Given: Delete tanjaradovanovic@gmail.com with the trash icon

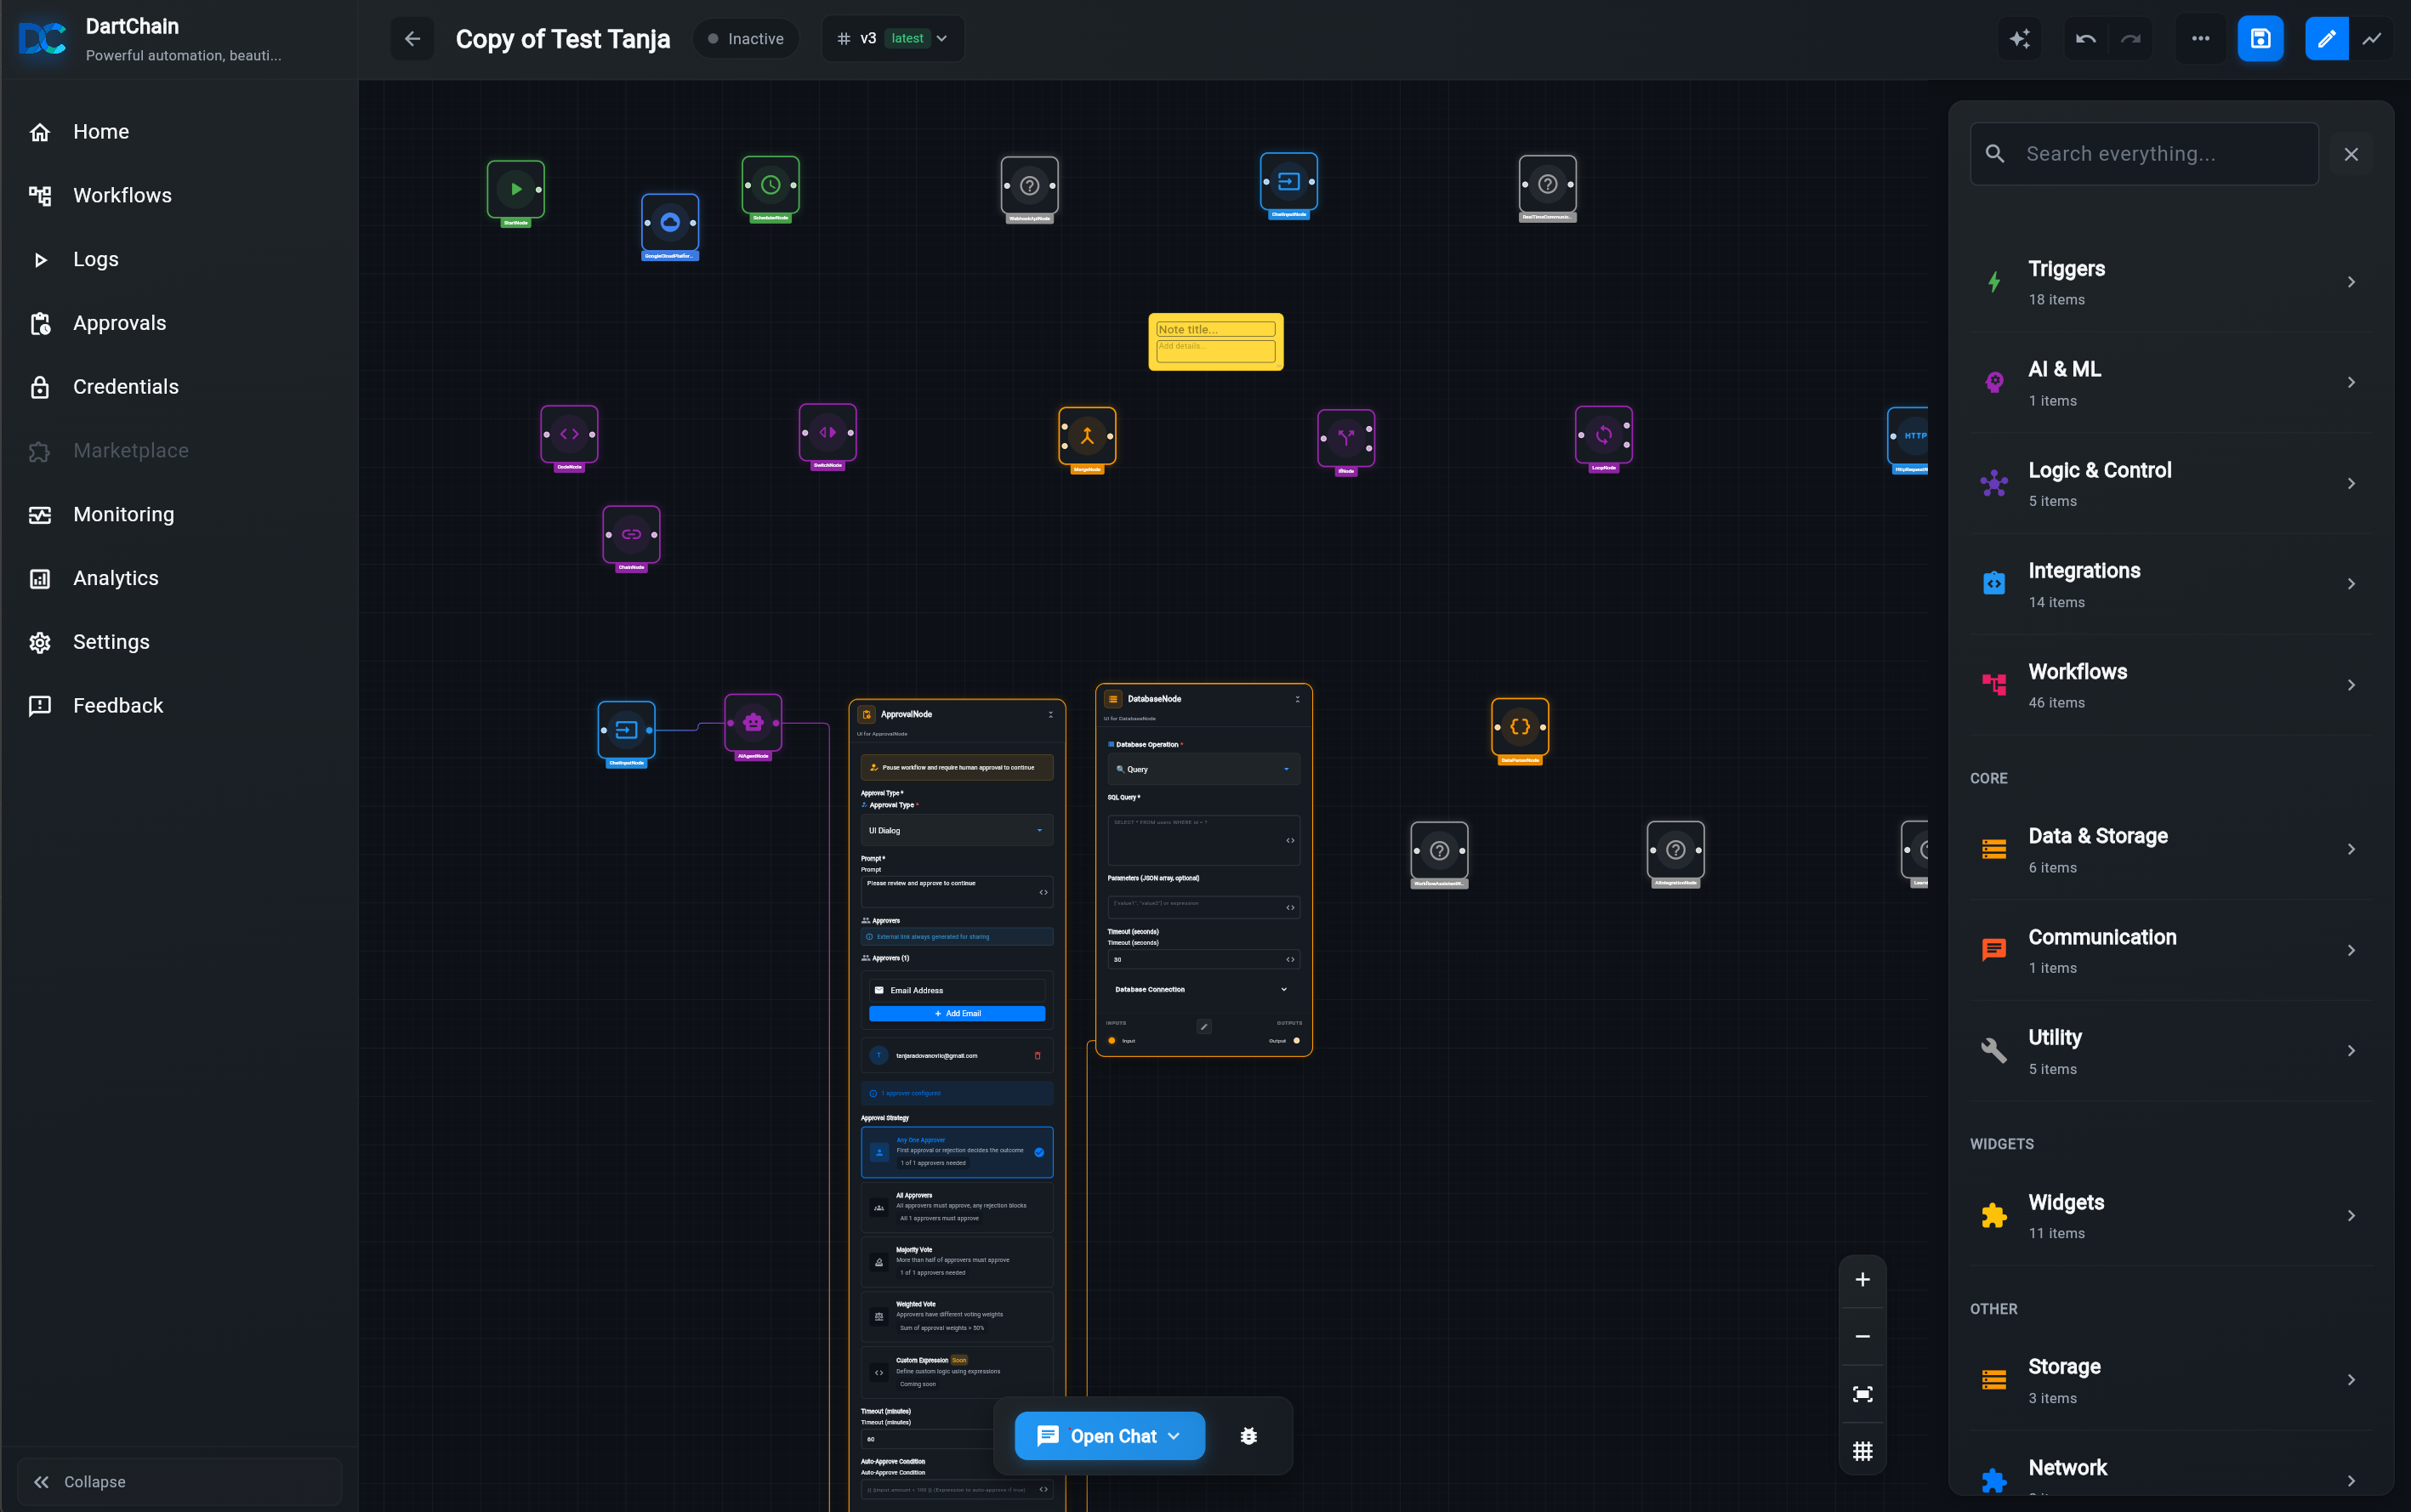Looking at the screenshot, I should click(1039, 1055).
